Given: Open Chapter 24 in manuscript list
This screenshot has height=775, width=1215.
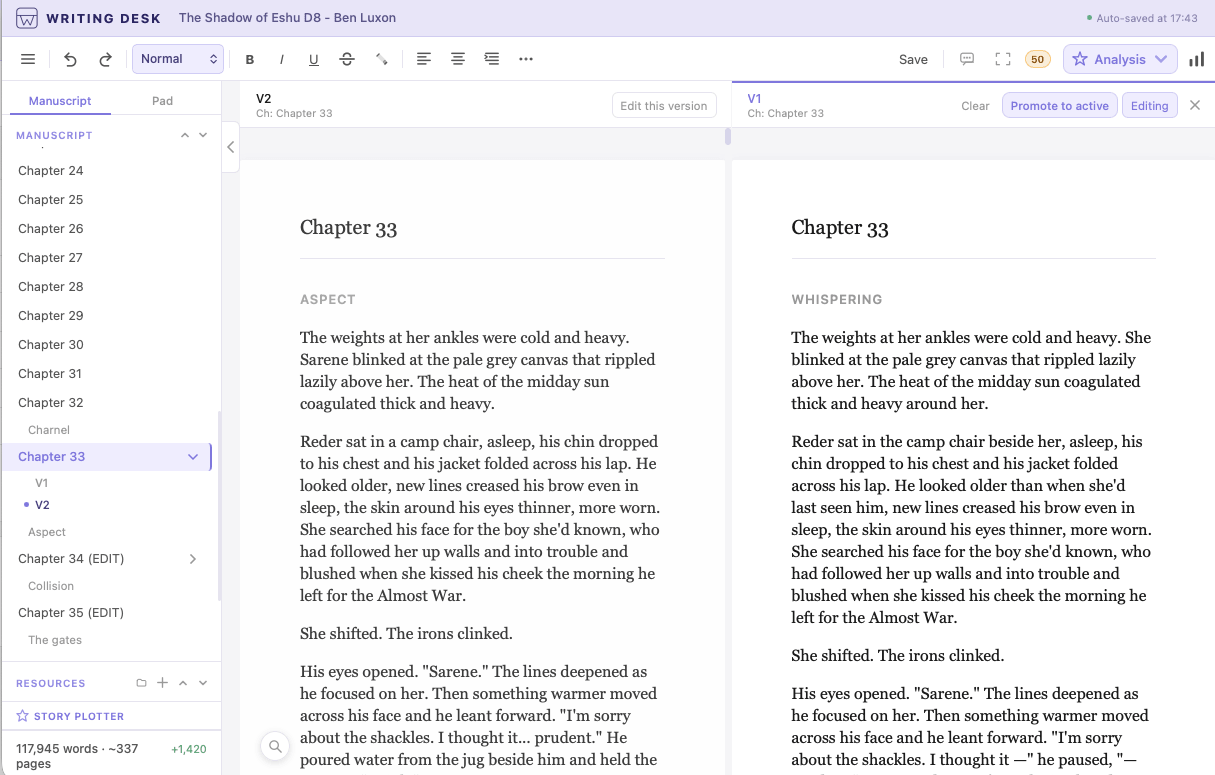Looking at the screenshot, I should click(x=51, y=171).
